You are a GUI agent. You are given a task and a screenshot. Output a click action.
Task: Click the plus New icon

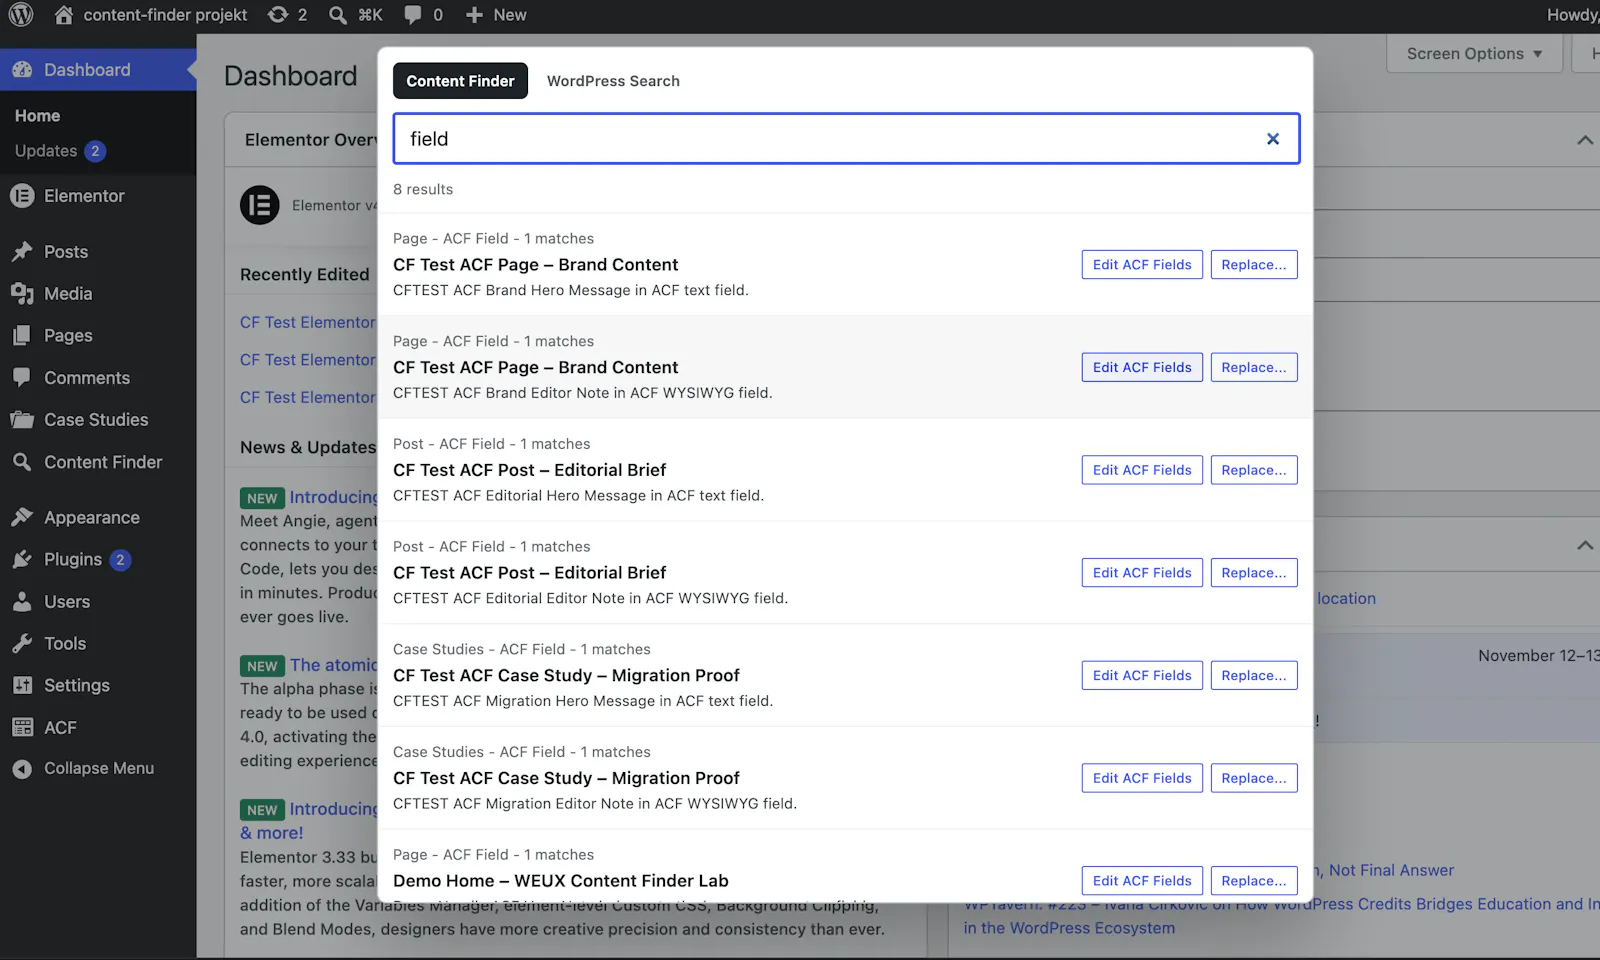(x=475, y=15)
